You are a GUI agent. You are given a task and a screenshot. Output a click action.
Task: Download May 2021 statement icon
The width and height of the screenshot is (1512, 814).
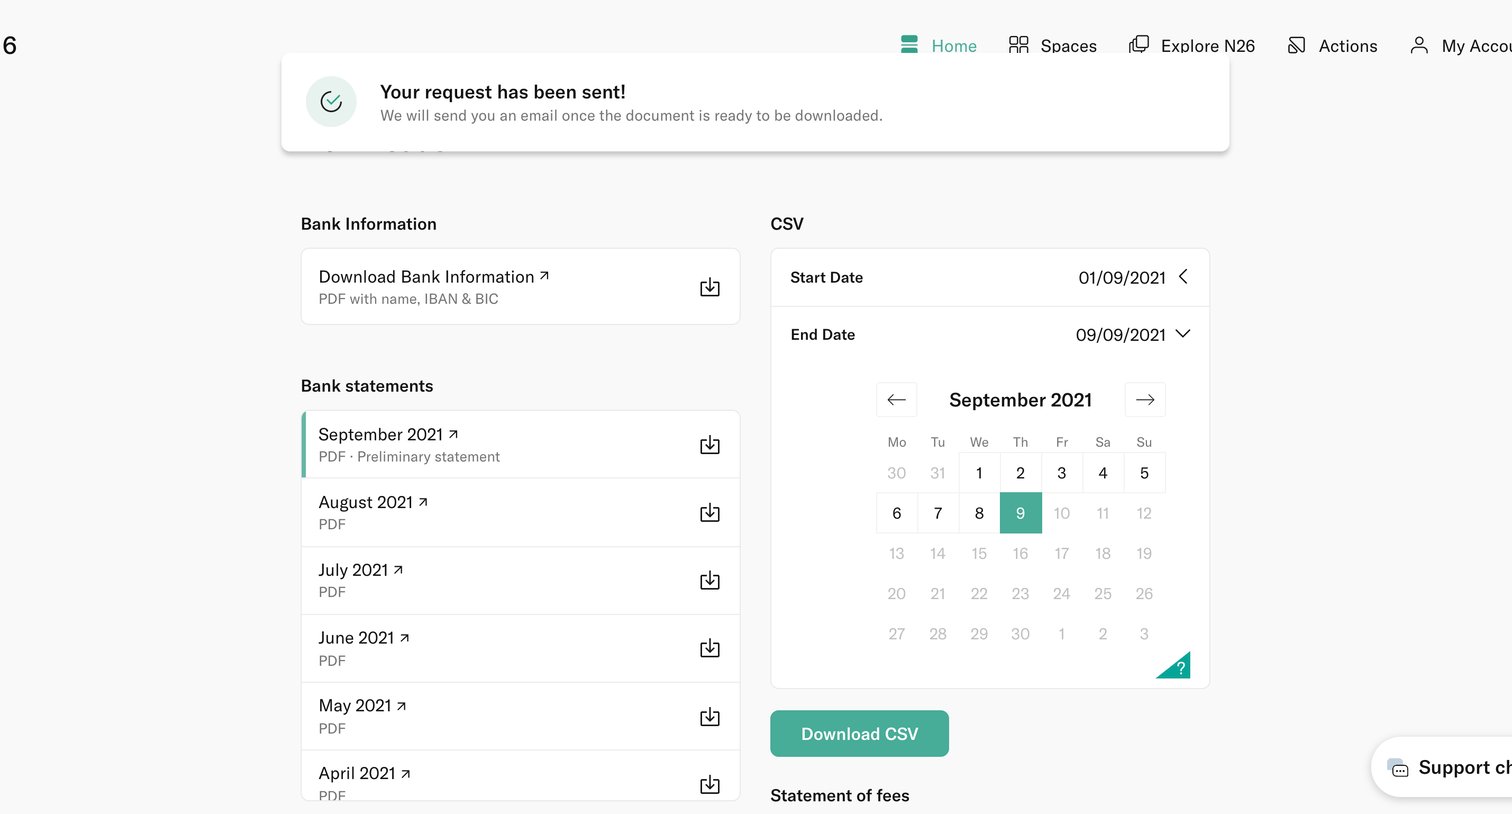[x=710, y=717]
